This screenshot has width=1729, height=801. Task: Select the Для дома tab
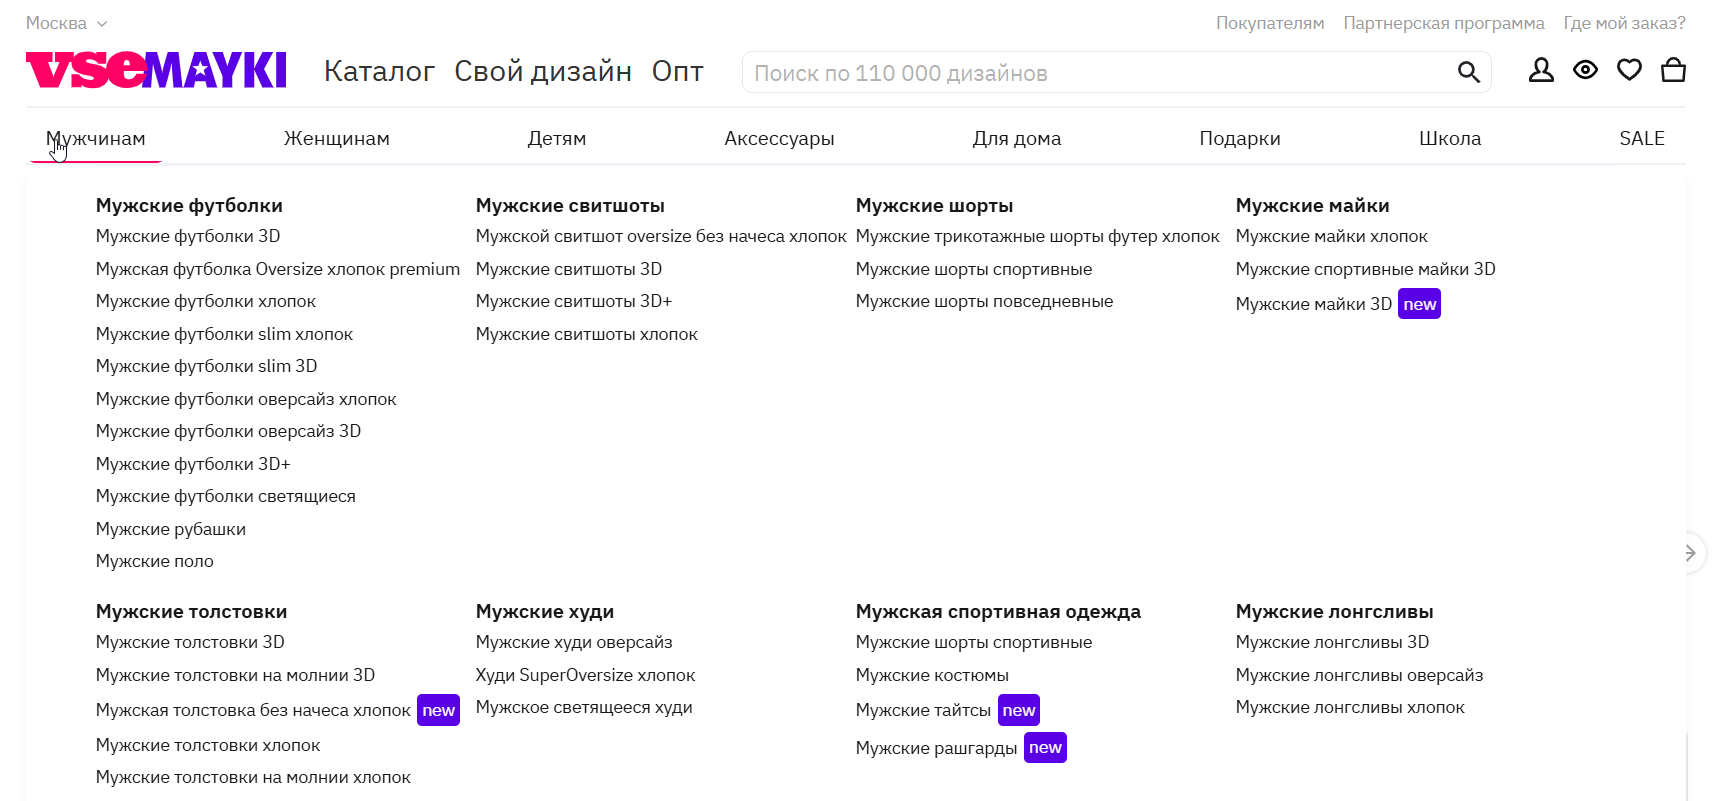(x=1017, y=138)
